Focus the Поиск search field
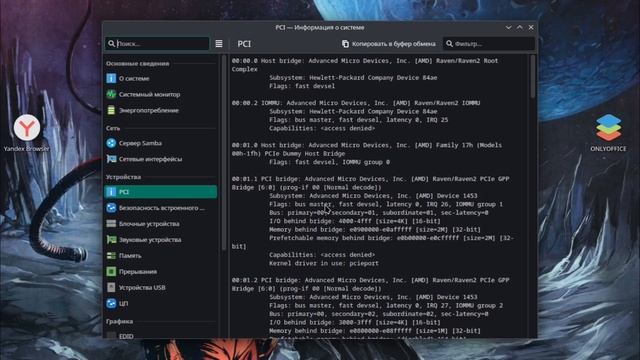This screenshot has height=360, width=640. pos(157,44)
